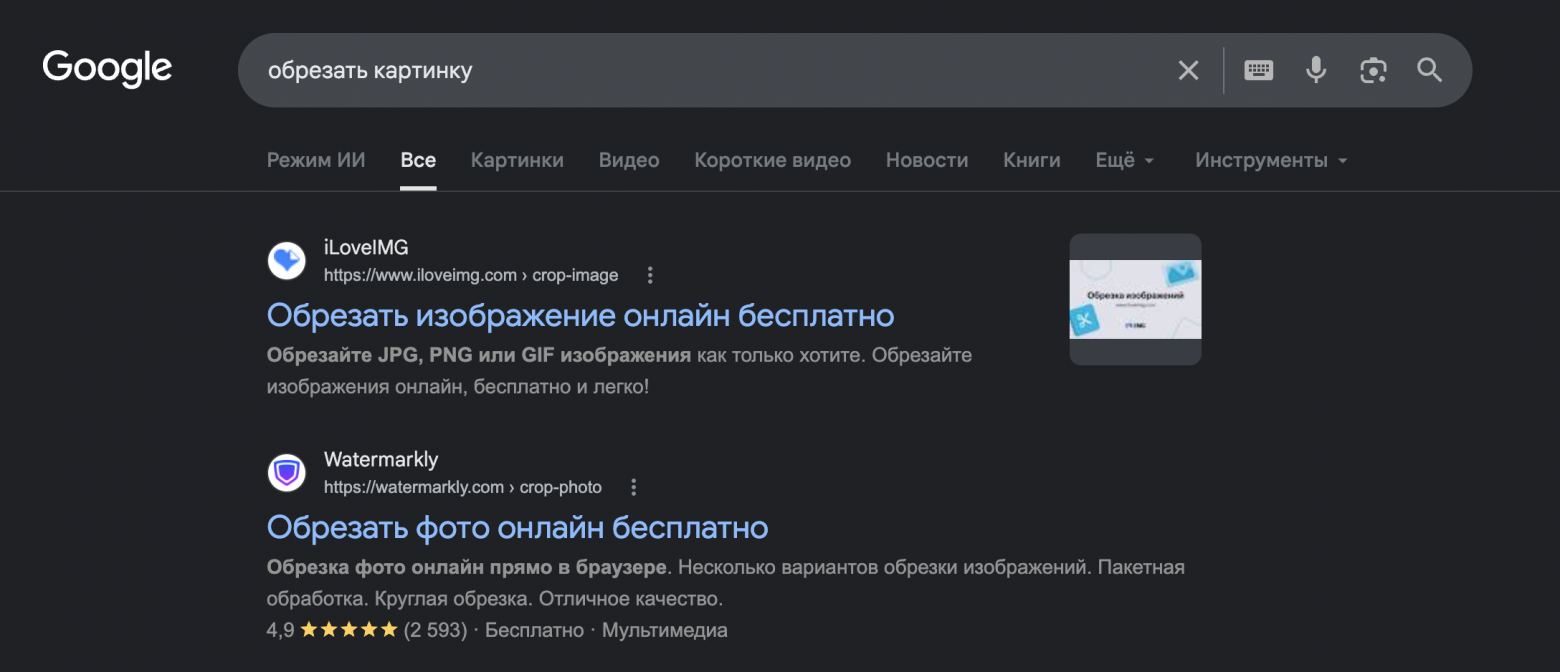This screenshot has height=672, width=1560.
Task: Clear the search query with X
Action: click(x=1188, y=70)
